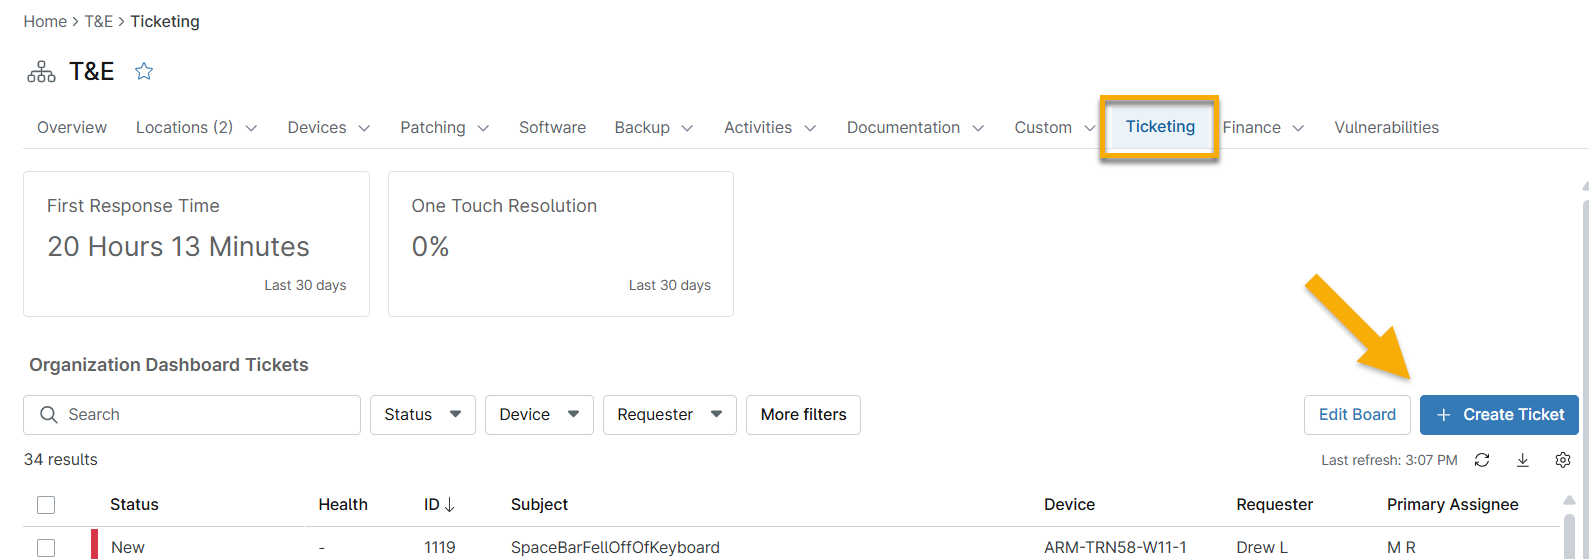
Task: Refresh the ticket list
Action: tap(1482, 460)
